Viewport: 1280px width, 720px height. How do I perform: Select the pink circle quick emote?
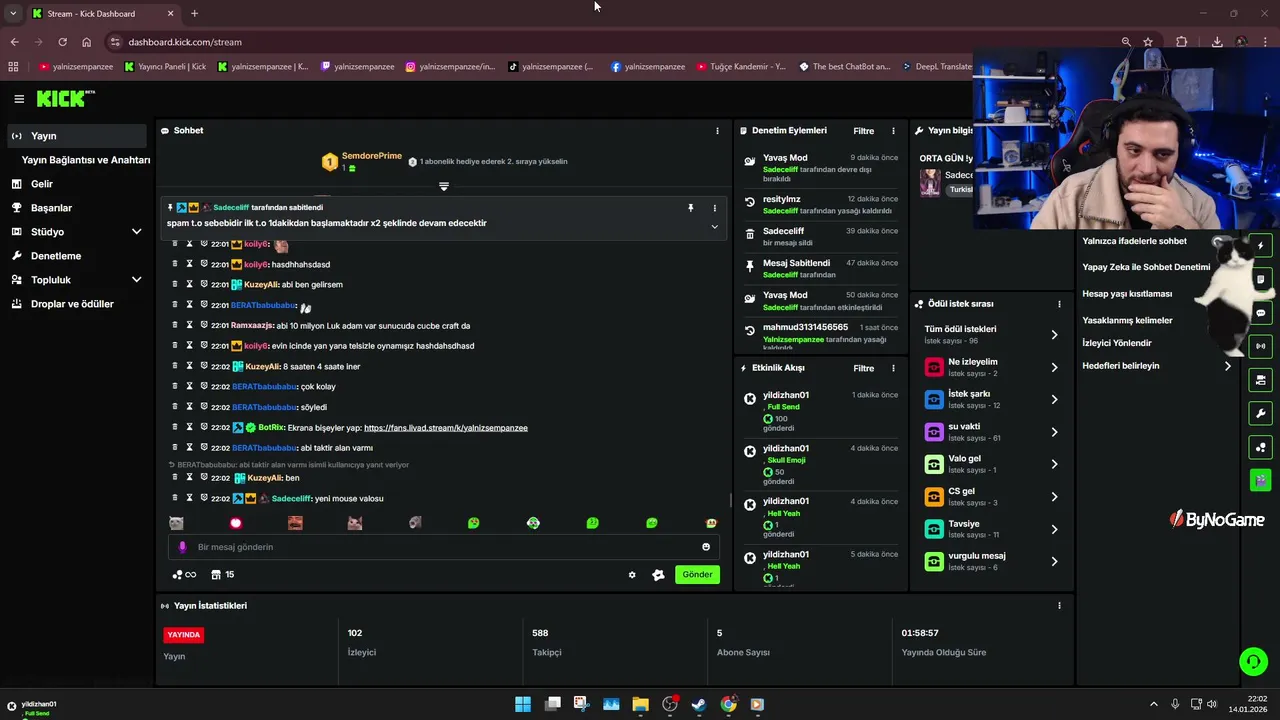click(236, 523)
